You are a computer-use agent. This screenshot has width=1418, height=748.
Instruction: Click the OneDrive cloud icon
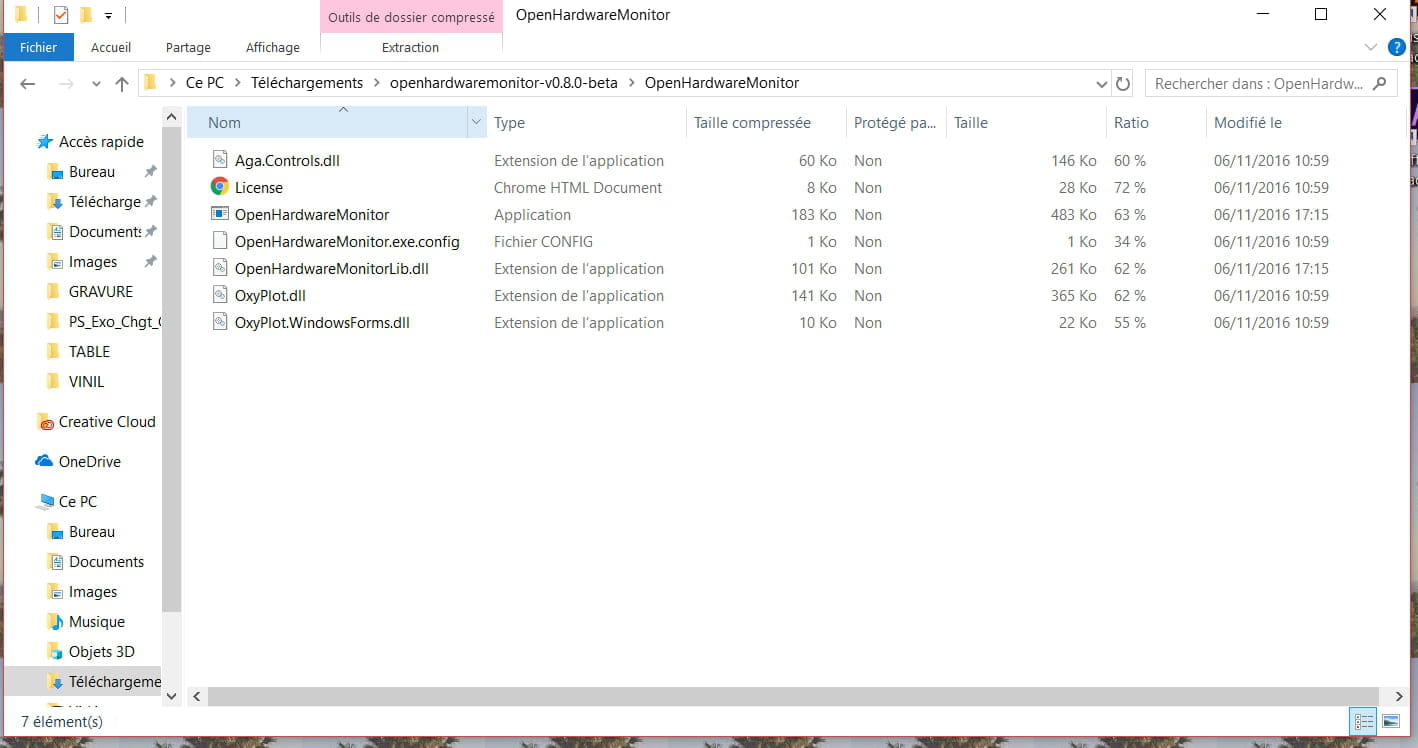coord(44,462)
